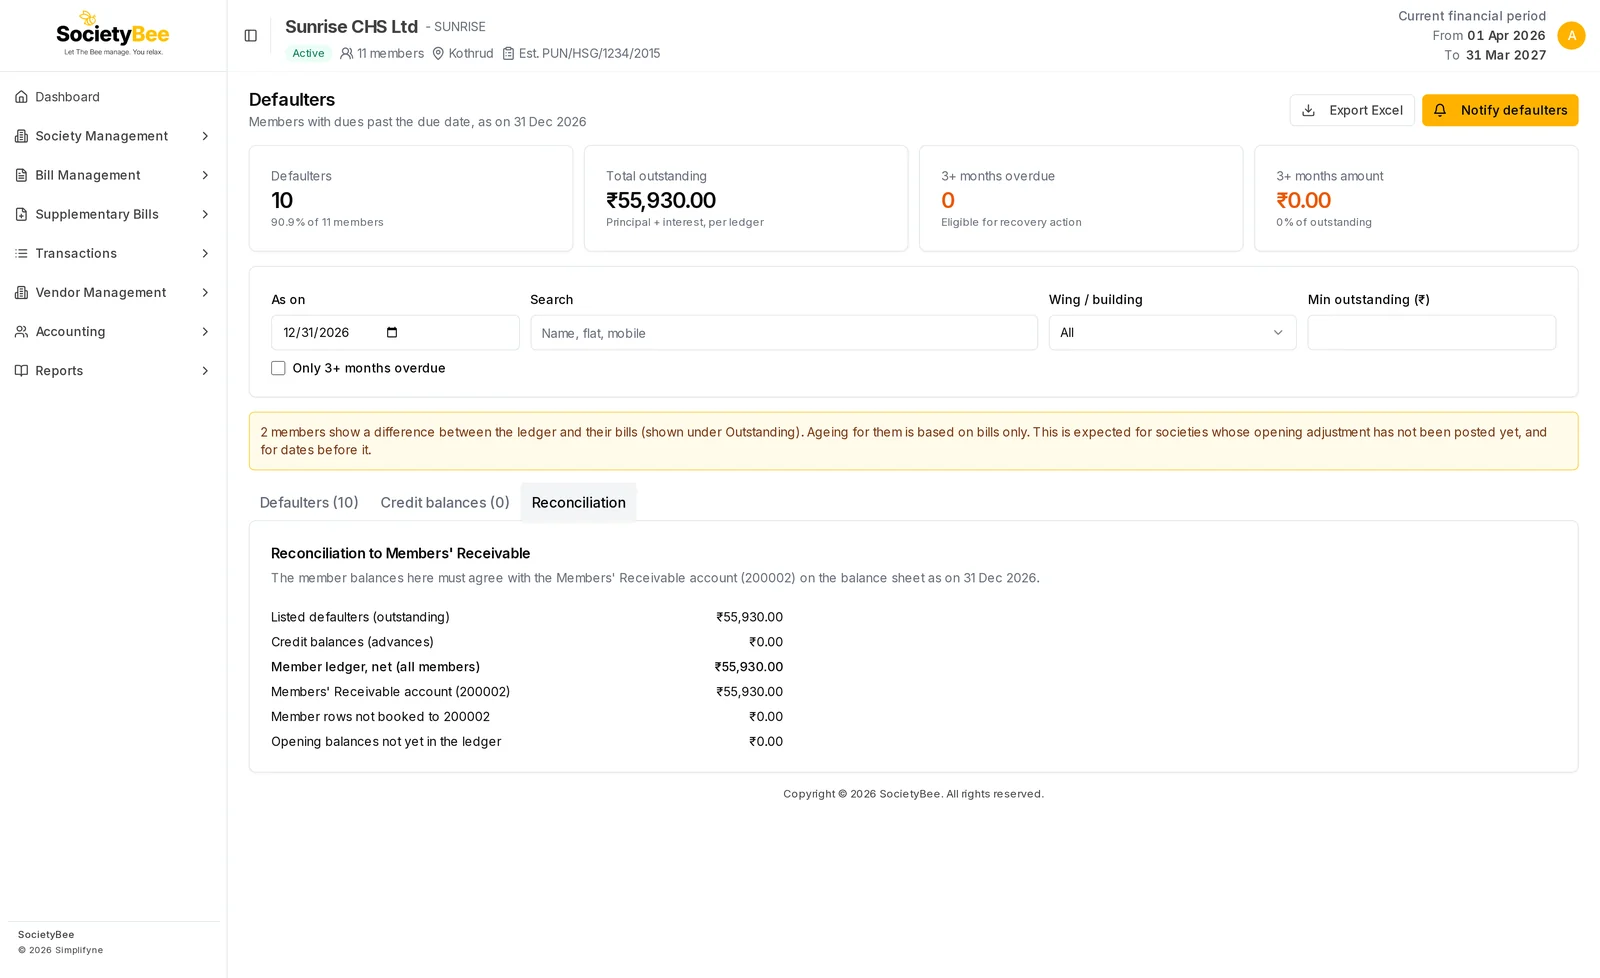Image resolution: width=1600 pixels, height=978 pixels.
Task: Expand Bill Management chevron
Action: click(x=205, y=175)
